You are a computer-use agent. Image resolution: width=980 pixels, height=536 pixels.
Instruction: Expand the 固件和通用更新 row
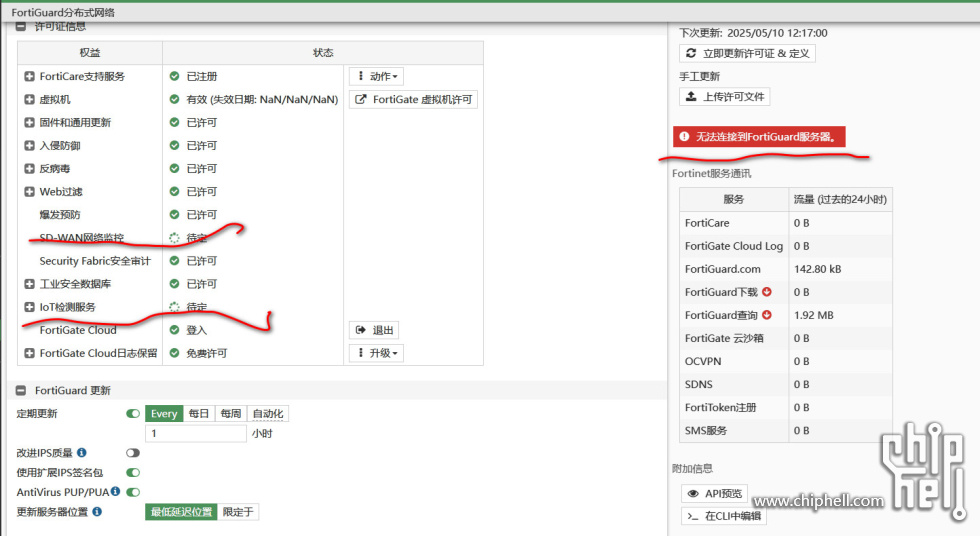(29, 122)
